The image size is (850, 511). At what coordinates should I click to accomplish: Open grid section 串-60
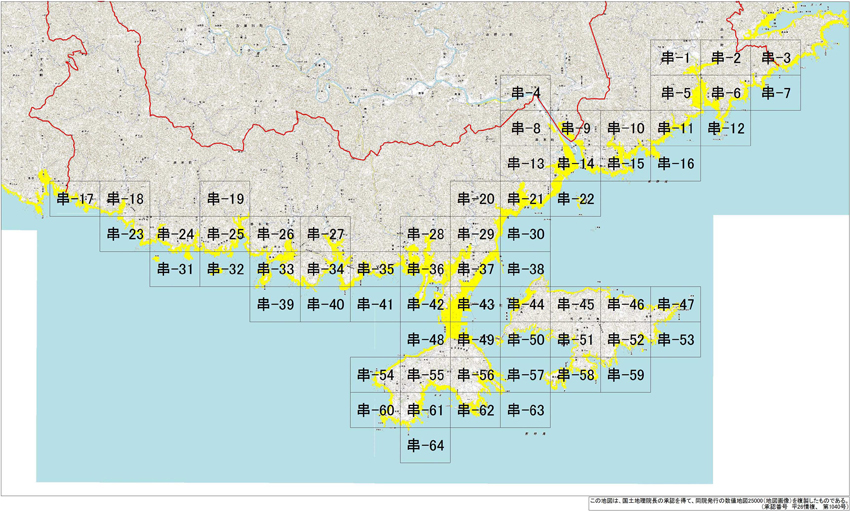375,410
